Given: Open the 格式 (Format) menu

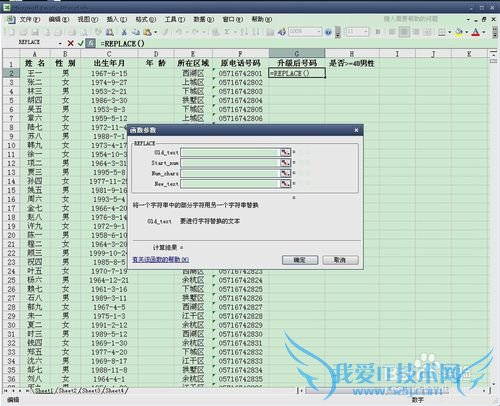Looking at the screenshot, I should pyautogui.click(x=146, y=20).
